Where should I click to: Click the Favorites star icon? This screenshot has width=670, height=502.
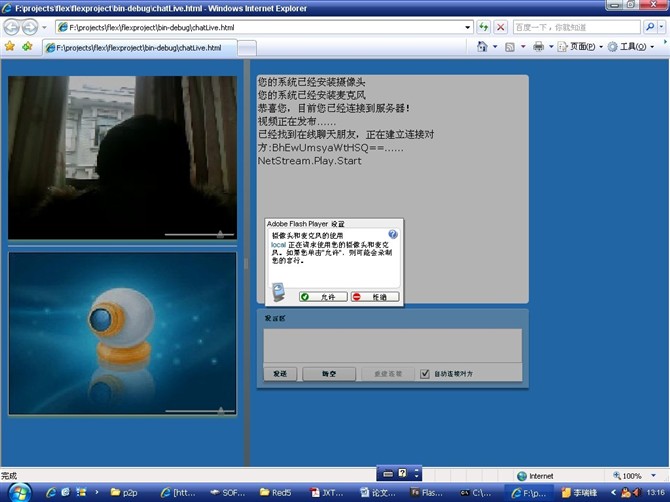(9, 46)
